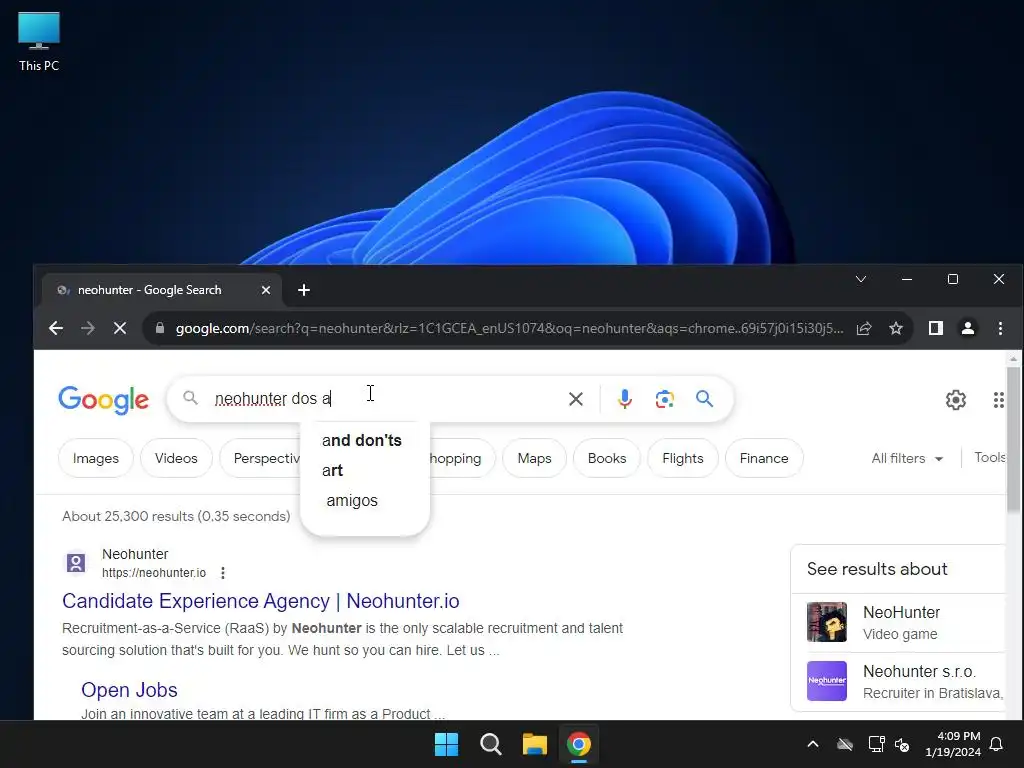
Task: Select 'amigos' autocomplete suggestion
Action: pyautogui.click(x=352, y=501)
